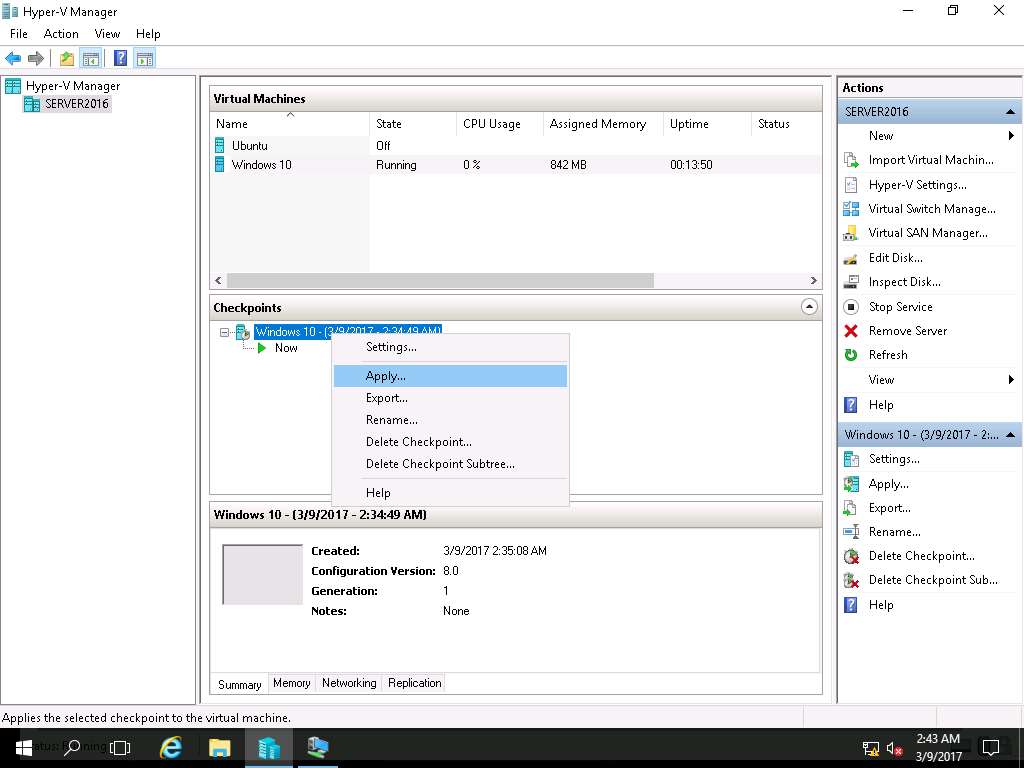Click the Ubuntu virtual machine icon
The image size is (1024, 768).
(220, 145)
